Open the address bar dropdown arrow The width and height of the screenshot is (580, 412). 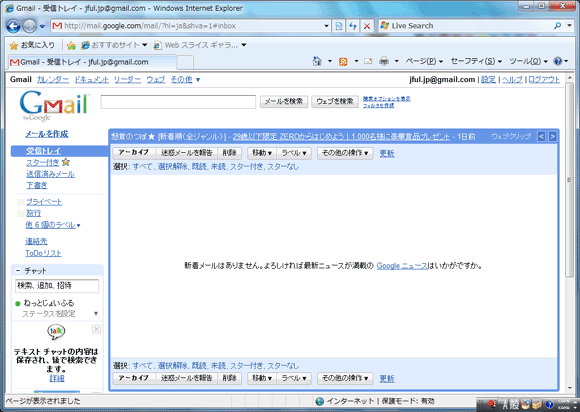click(x=326, y=26)
